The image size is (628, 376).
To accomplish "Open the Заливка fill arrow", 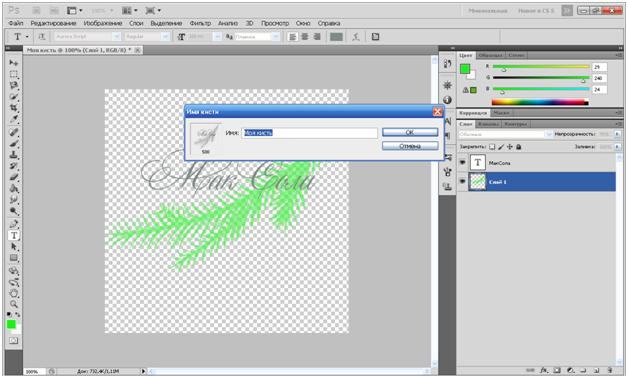I will [x=617, y=147].
